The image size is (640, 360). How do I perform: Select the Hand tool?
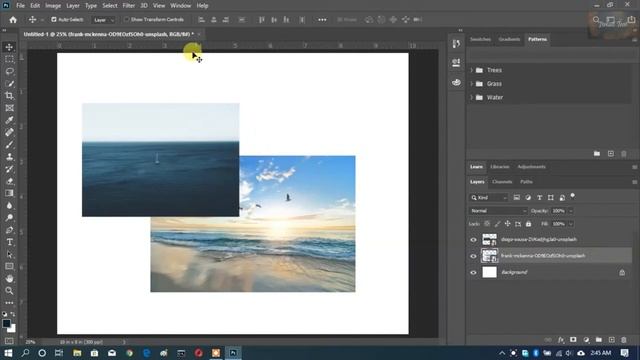pyautogui.click(x=9, y=279)
